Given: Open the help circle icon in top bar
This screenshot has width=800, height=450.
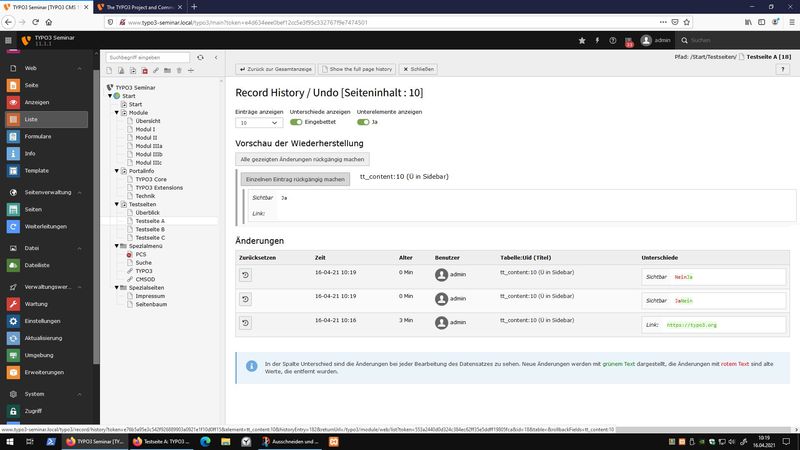Looking at the screenshot, I should tap(612, 40).
